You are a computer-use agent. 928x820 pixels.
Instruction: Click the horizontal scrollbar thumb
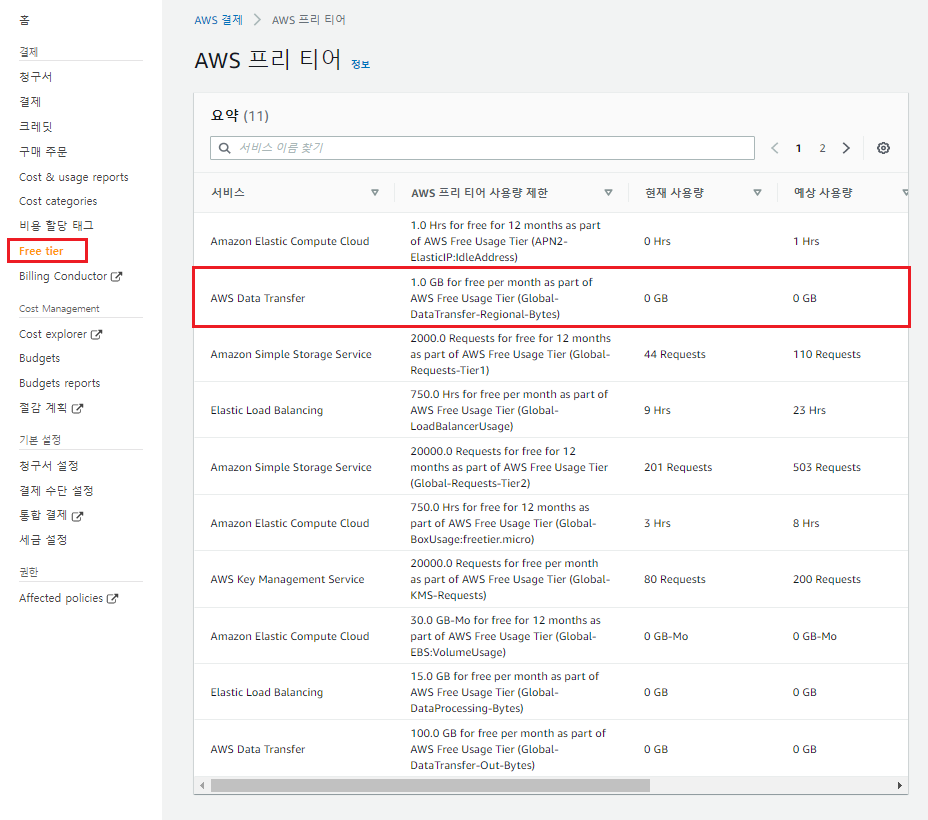tap(430, 786)
